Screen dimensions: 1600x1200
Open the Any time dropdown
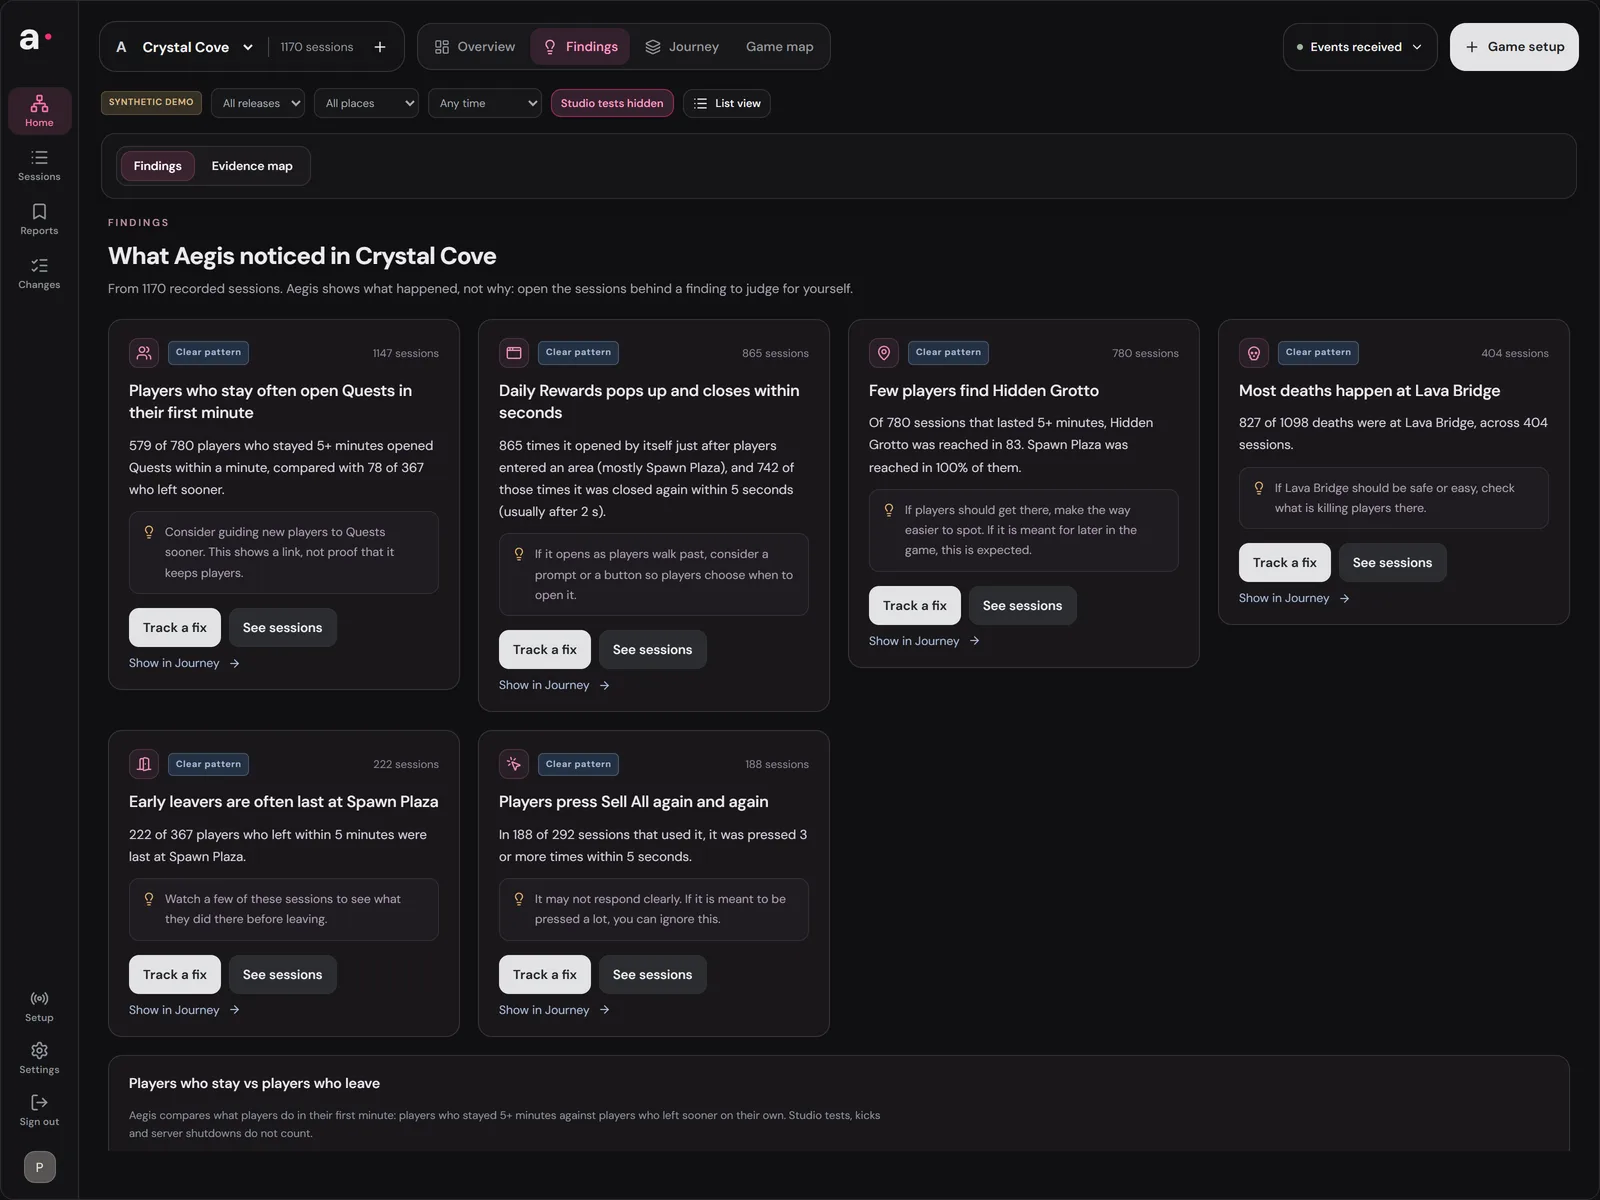[x=485, y=103]
